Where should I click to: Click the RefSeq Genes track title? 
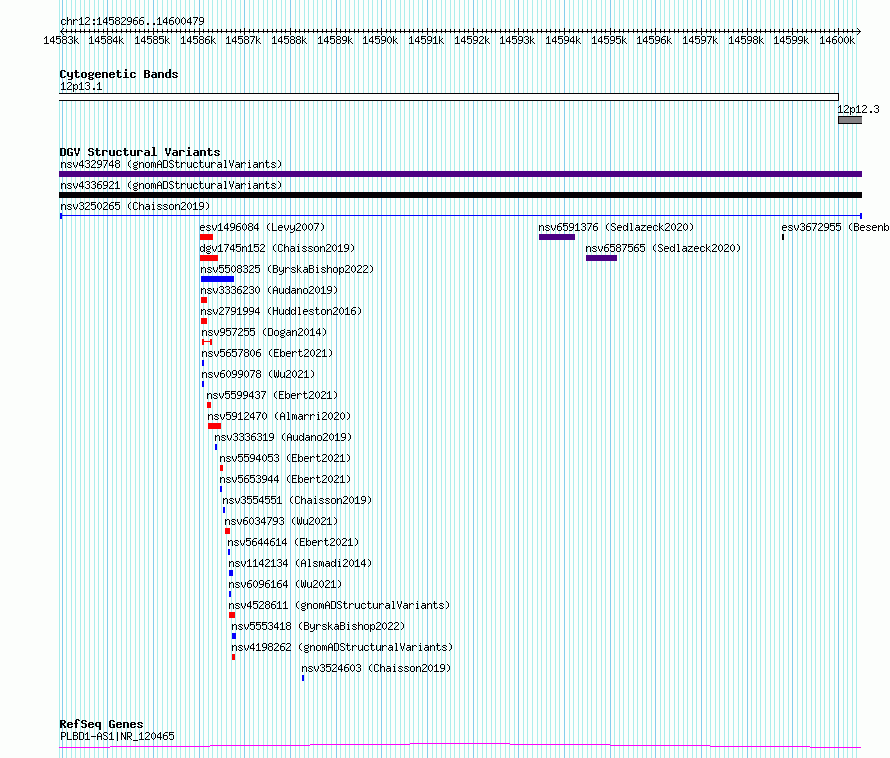101,724
